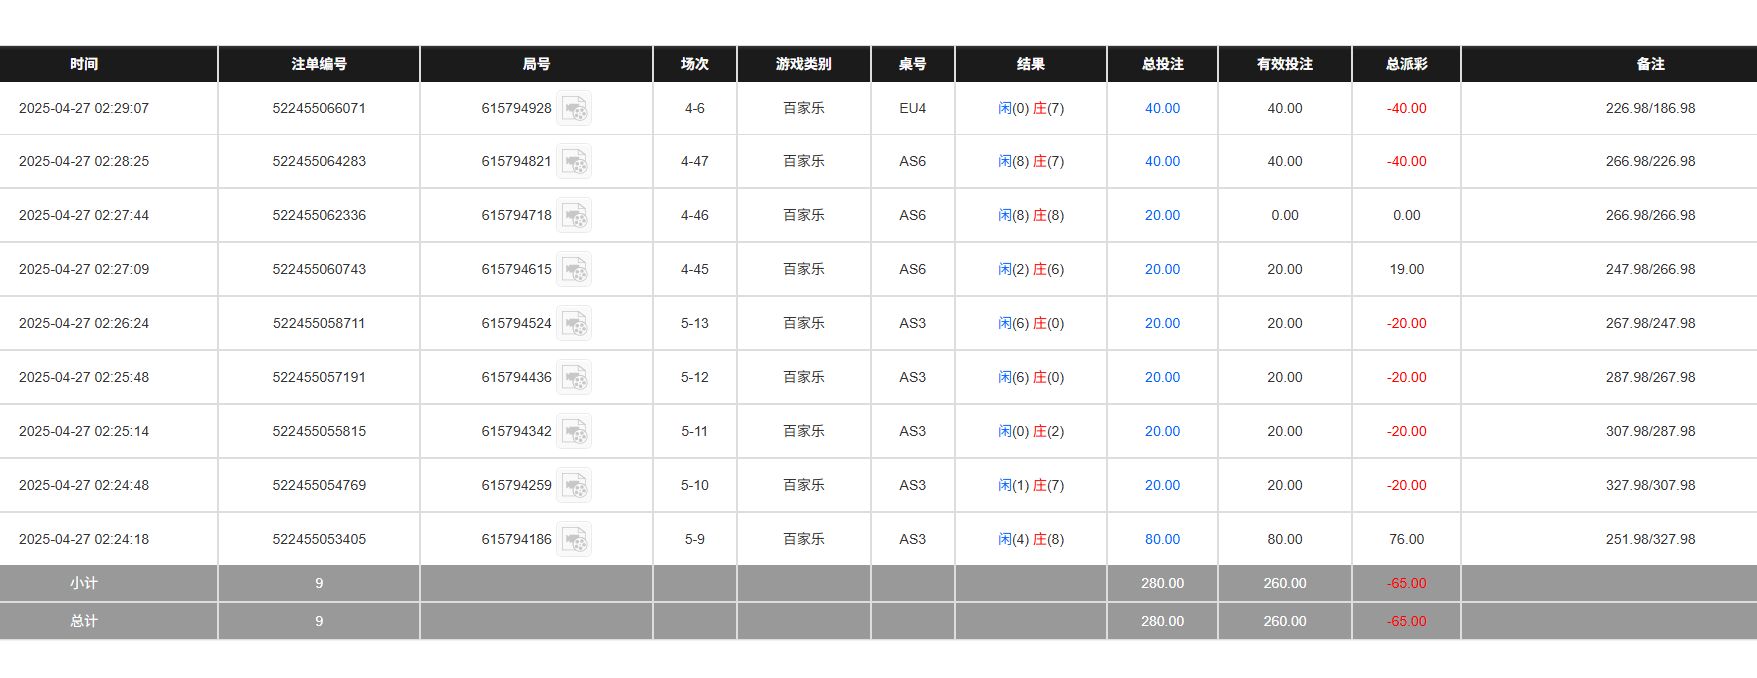Open video replay for round 615794259

click(575, 485)
